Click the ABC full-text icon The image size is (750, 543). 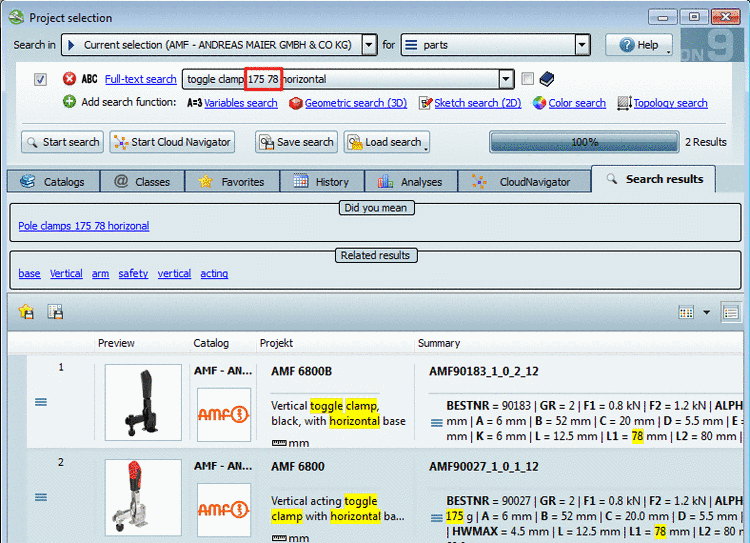(x=89, y=79)
